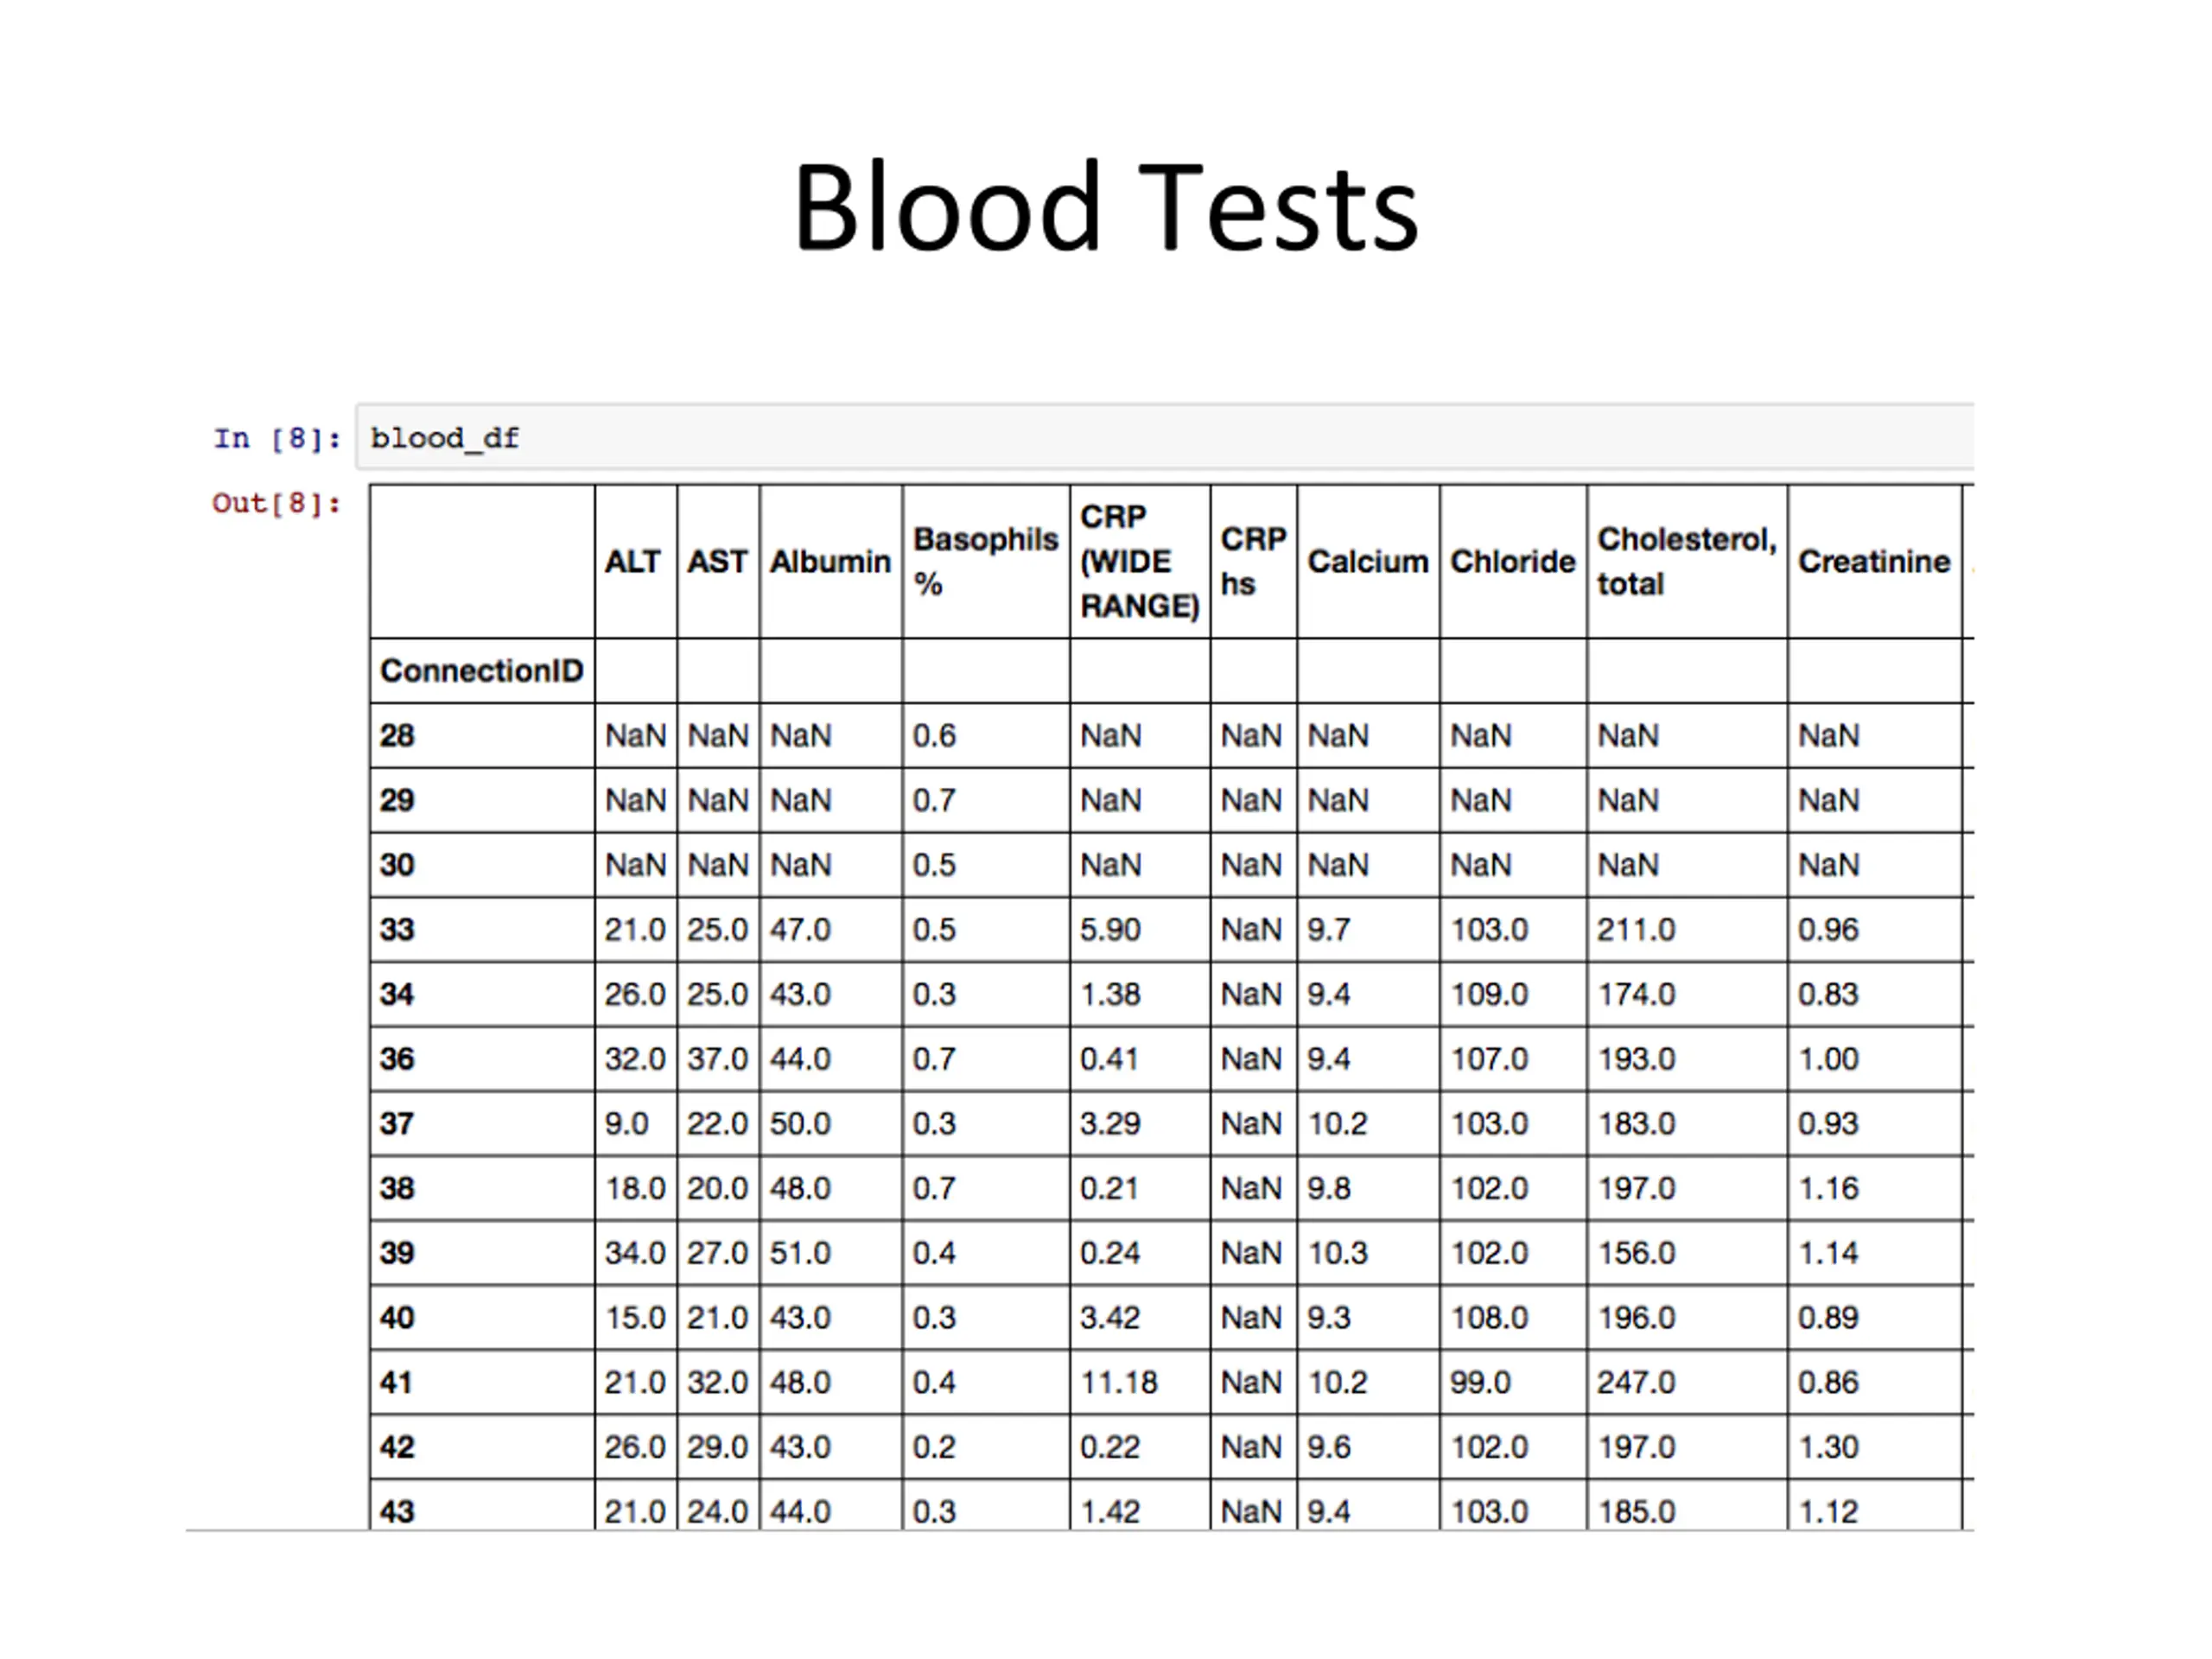
Task: Click the AST column header
Action: point(717,562)
